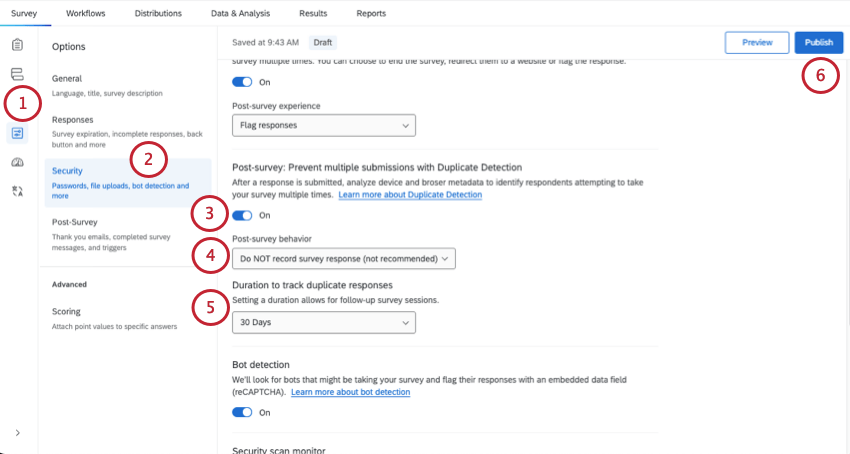Open the Post-survey behavior dropdown
Viewport: 850px width, 454px height.
coord(344,259)
